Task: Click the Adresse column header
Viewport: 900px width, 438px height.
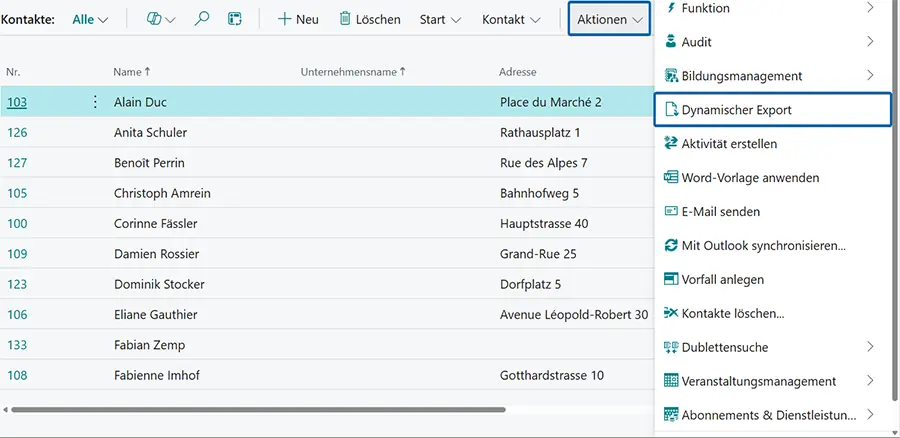Action: pos(518,72)
